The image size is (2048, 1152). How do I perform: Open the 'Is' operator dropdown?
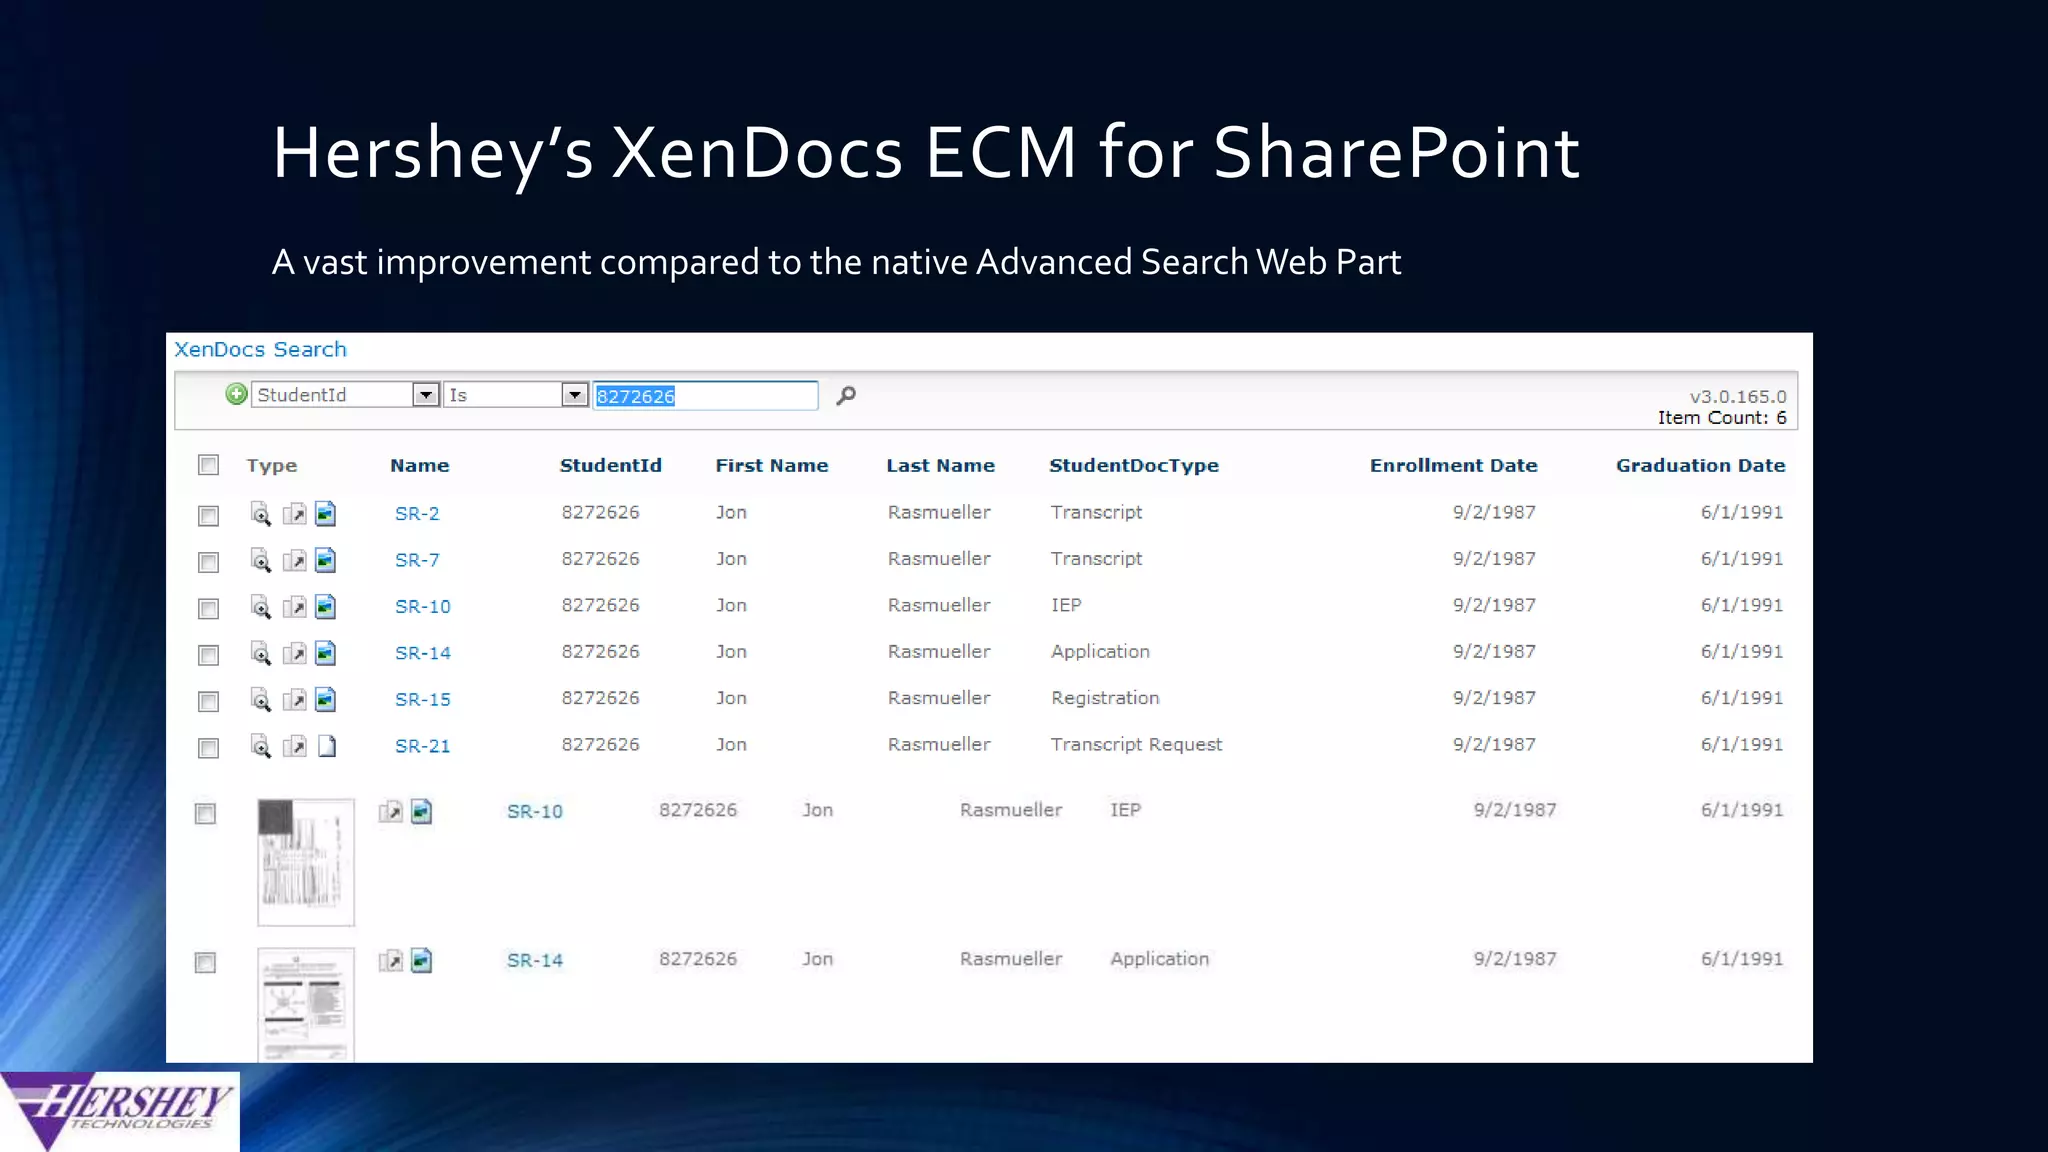(x=515, y=395)
